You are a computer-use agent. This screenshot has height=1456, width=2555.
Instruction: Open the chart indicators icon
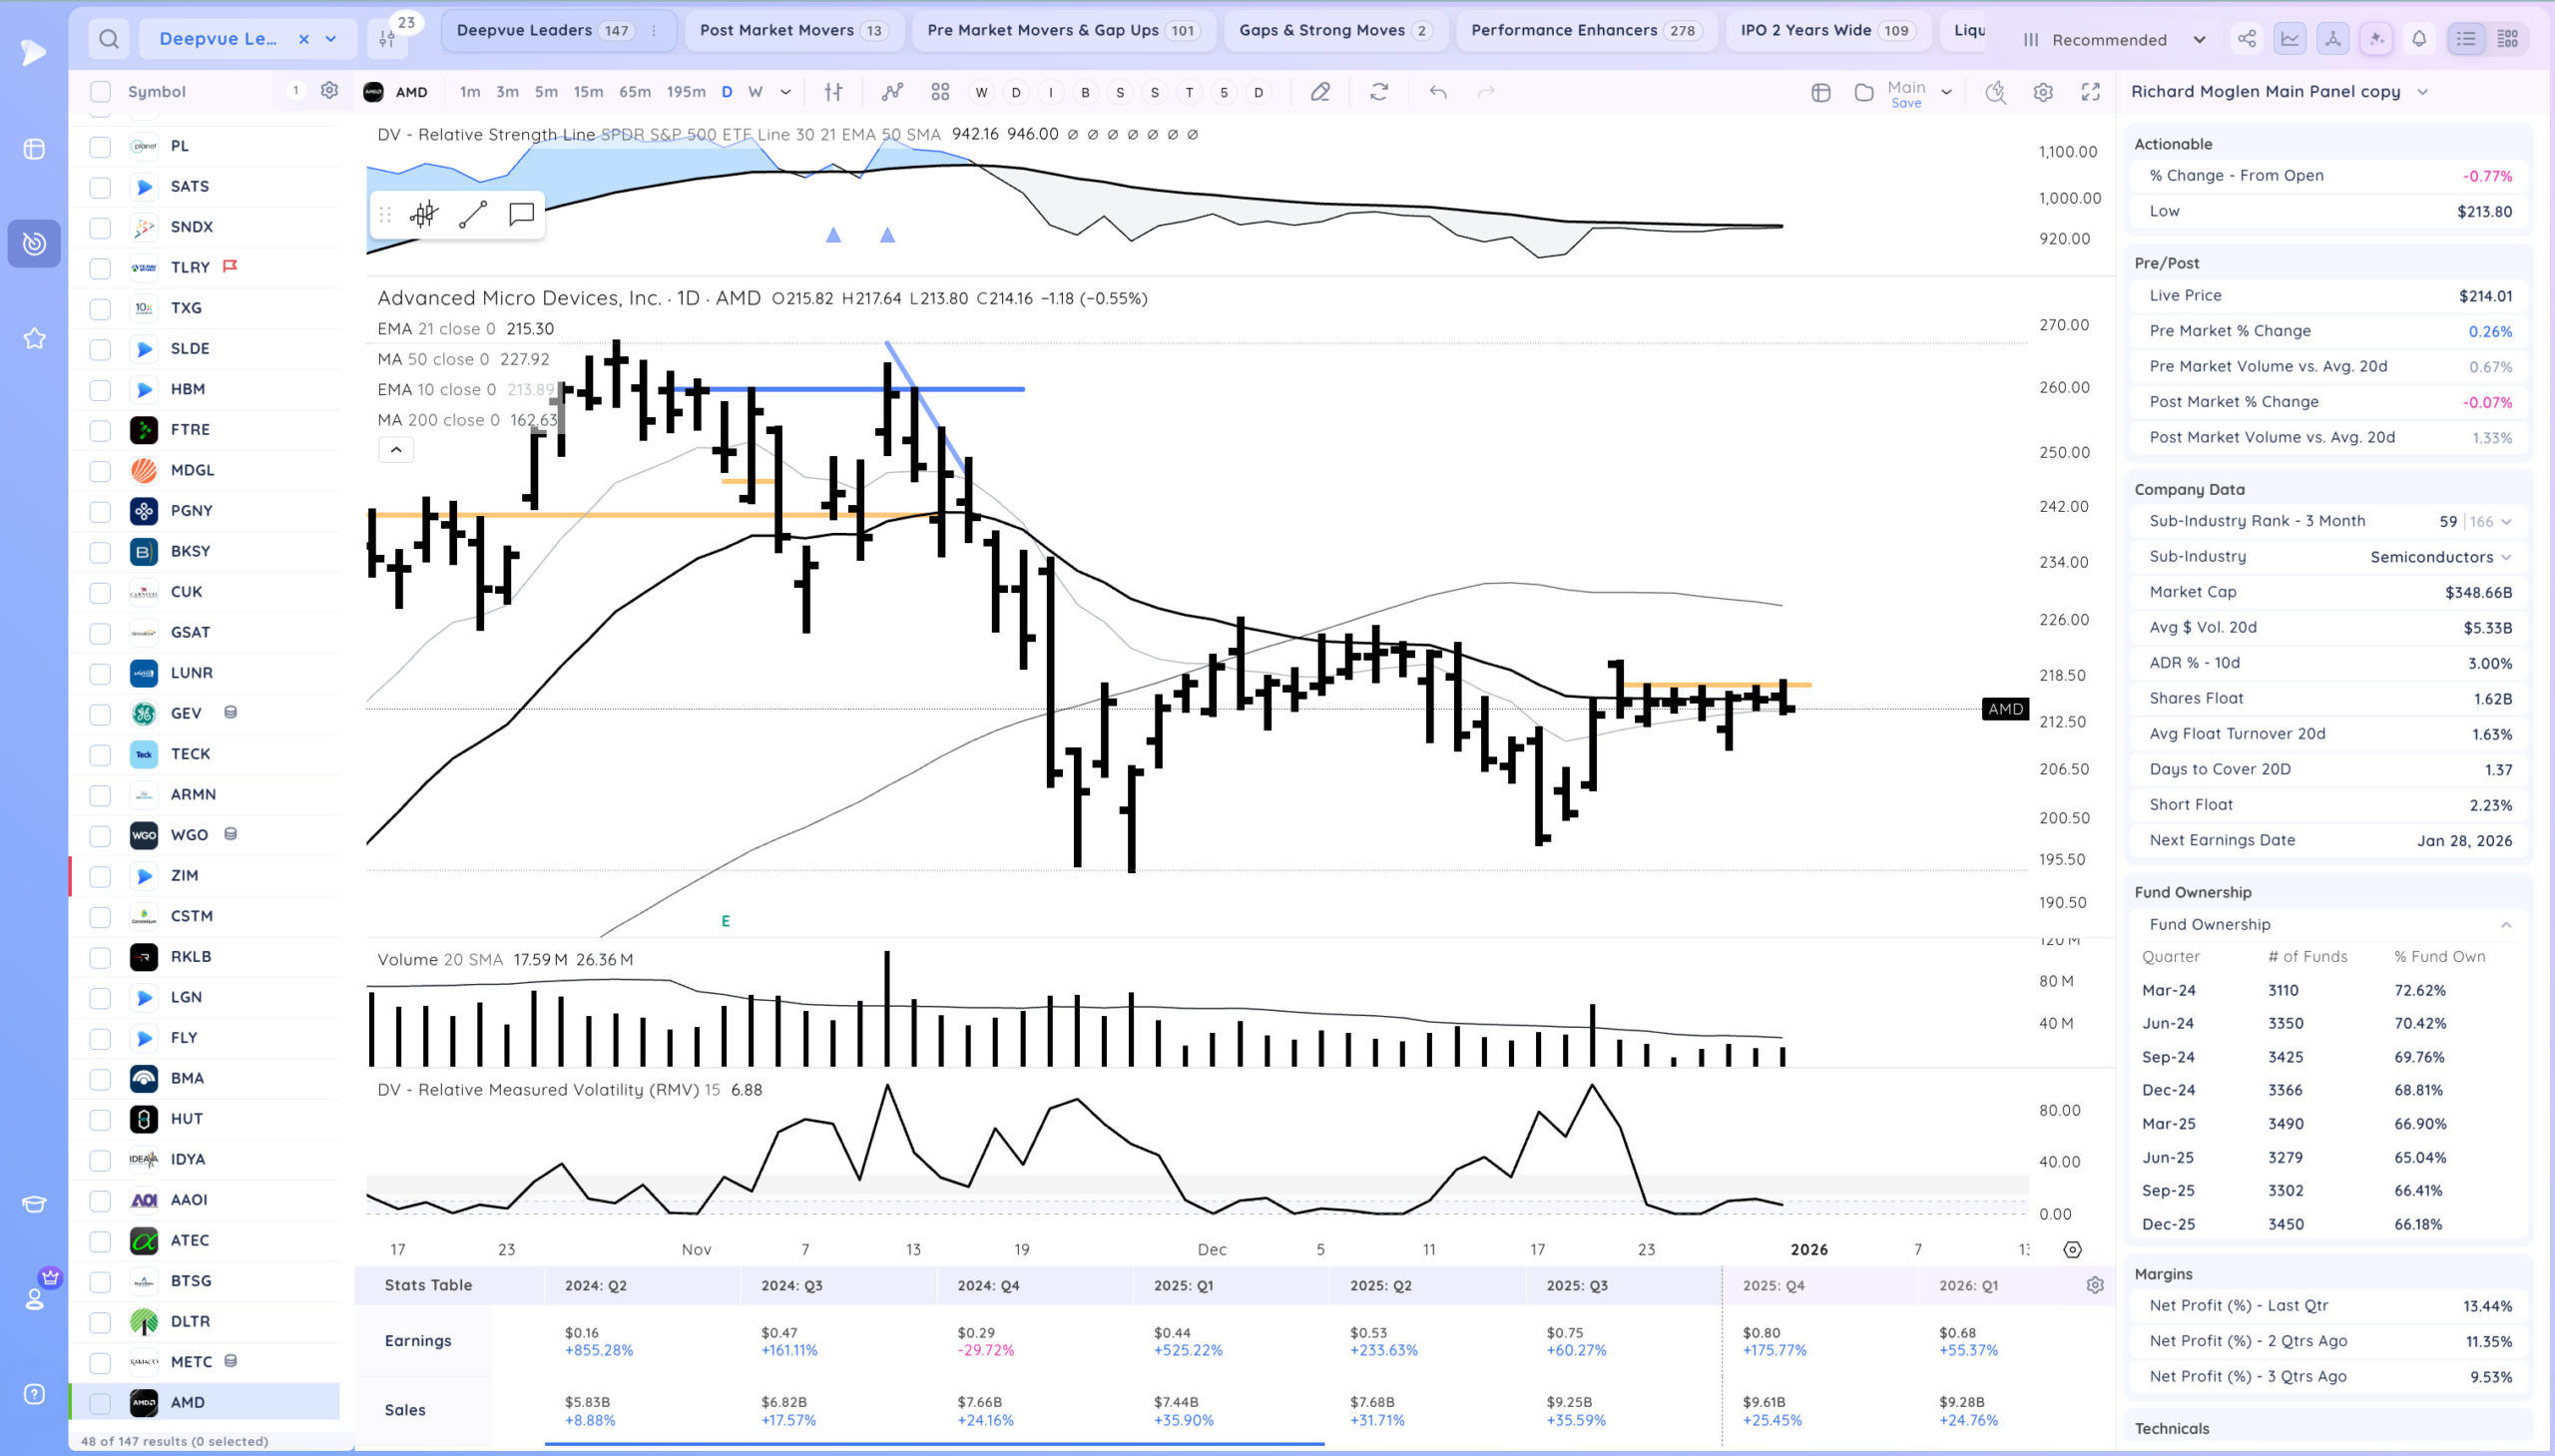click(x=892, y=92)
